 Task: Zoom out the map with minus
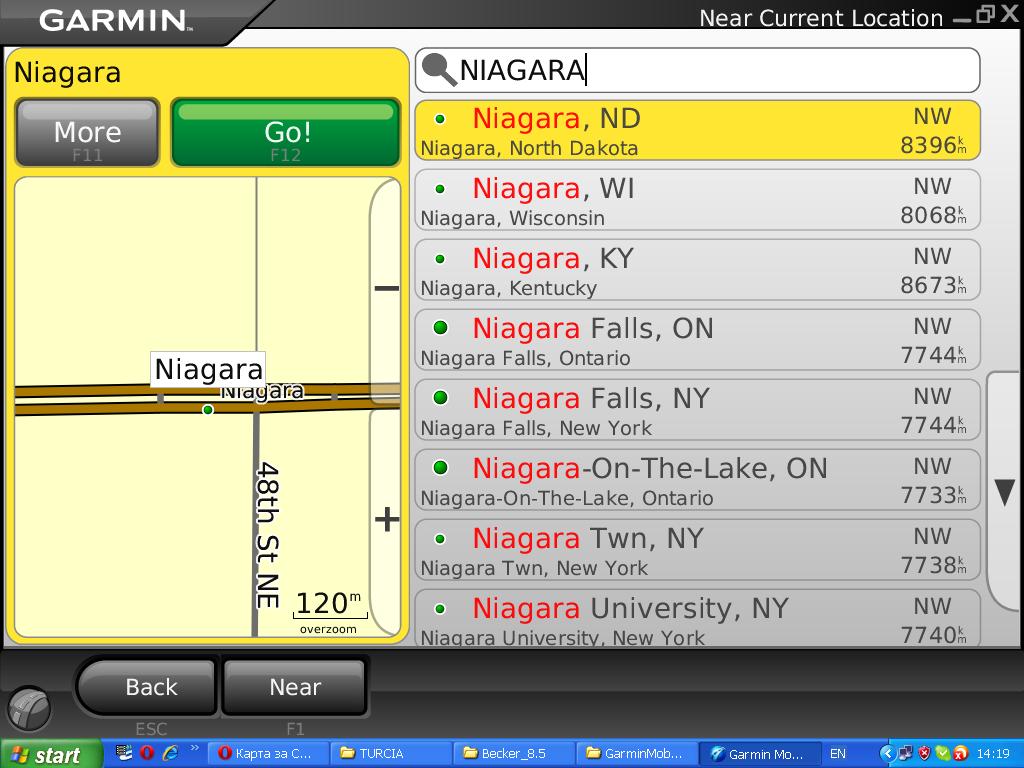tap(386, 291)
